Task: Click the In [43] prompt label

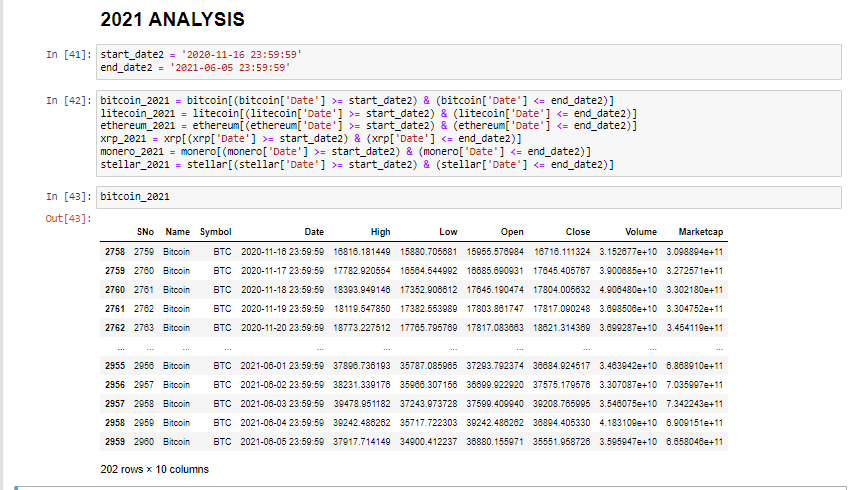Action: pos(69,197)
